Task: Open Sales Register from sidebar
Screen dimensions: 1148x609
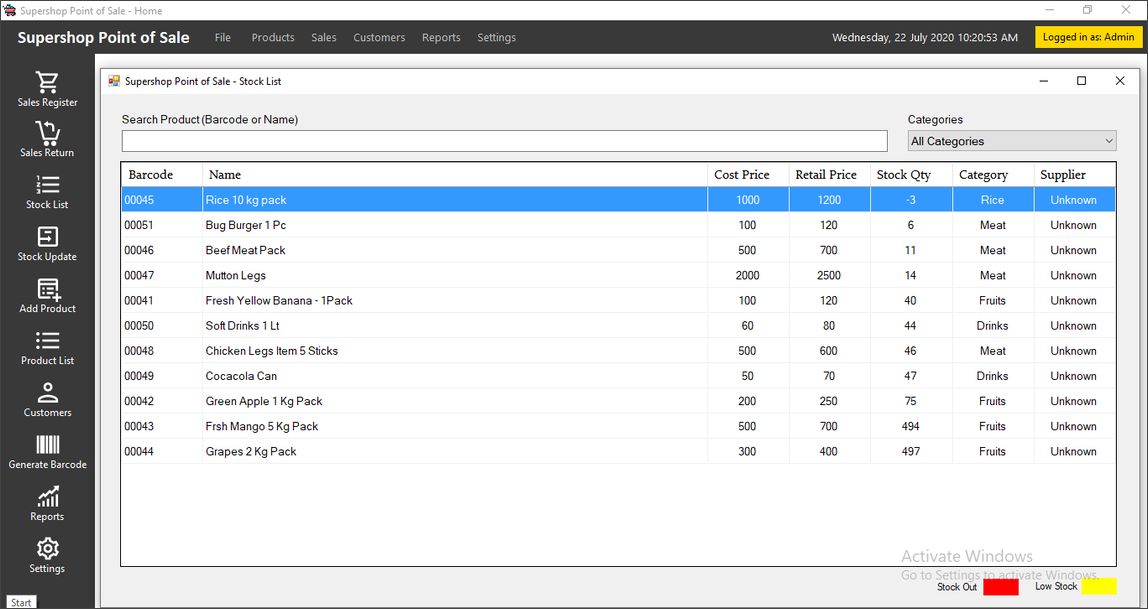Action: (47, 89)
